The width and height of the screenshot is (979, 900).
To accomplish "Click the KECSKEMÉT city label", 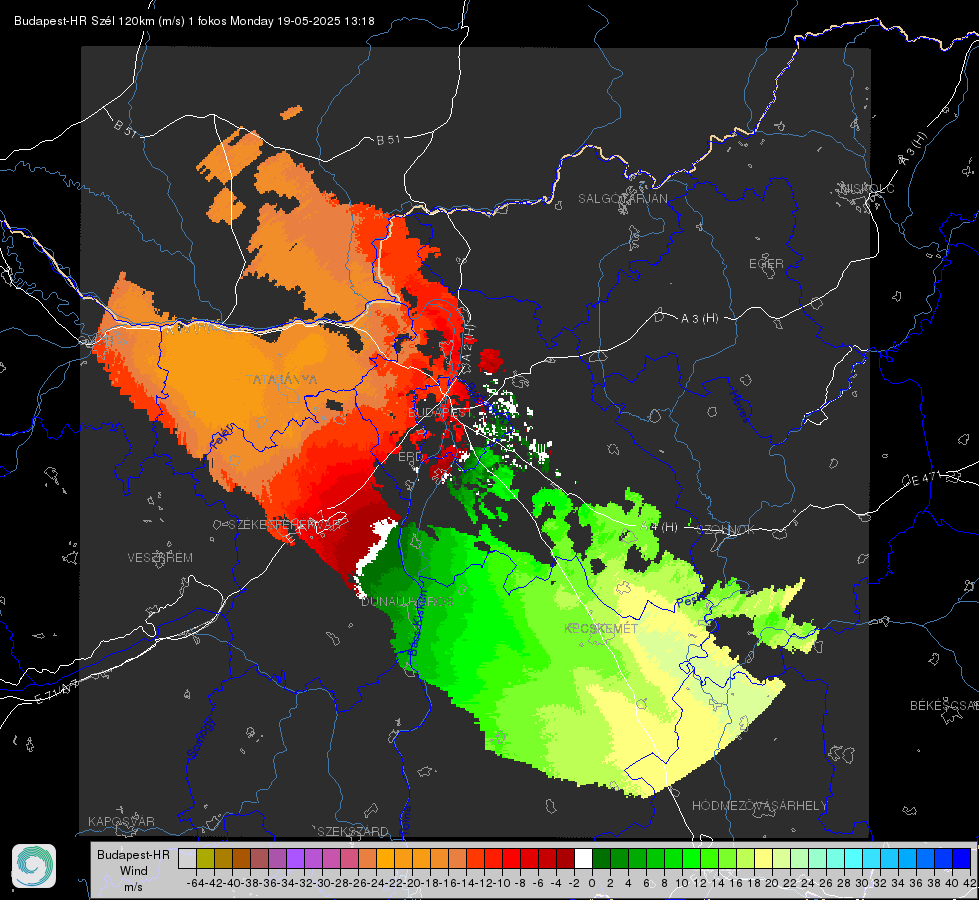I will pyautogui.click(x=601, y=628).
